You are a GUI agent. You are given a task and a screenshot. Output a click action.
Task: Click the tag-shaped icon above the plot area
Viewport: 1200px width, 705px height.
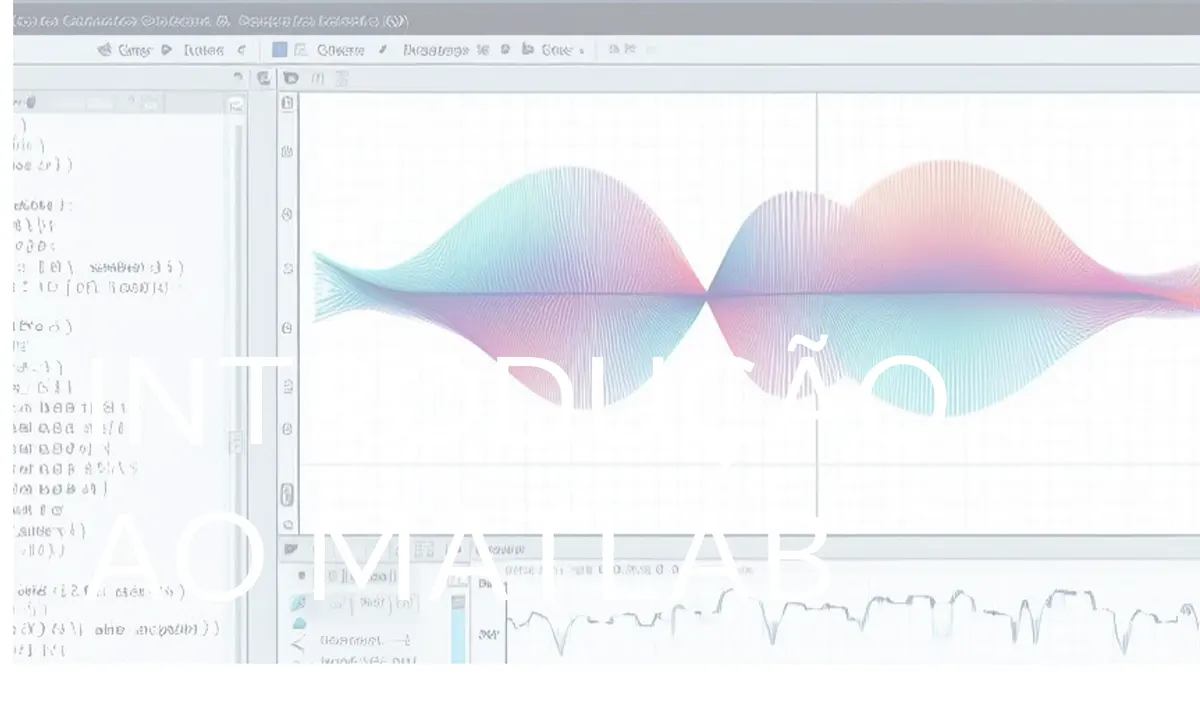click(x=291, y=78)
